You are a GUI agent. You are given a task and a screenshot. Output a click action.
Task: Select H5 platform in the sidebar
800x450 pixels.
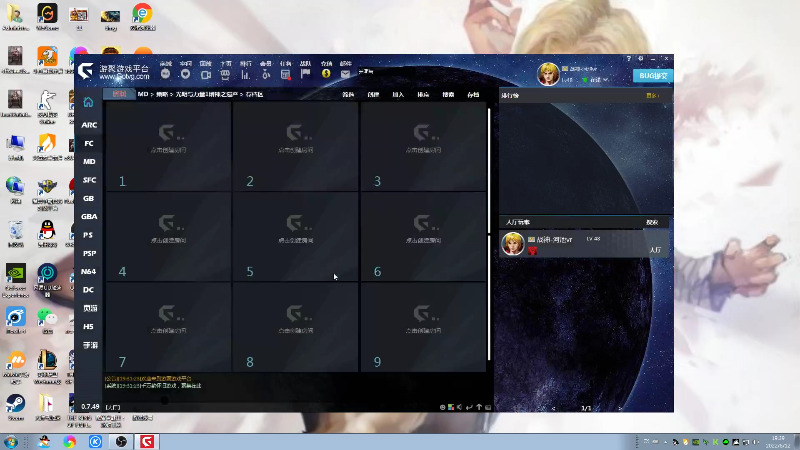coord(89,327)
